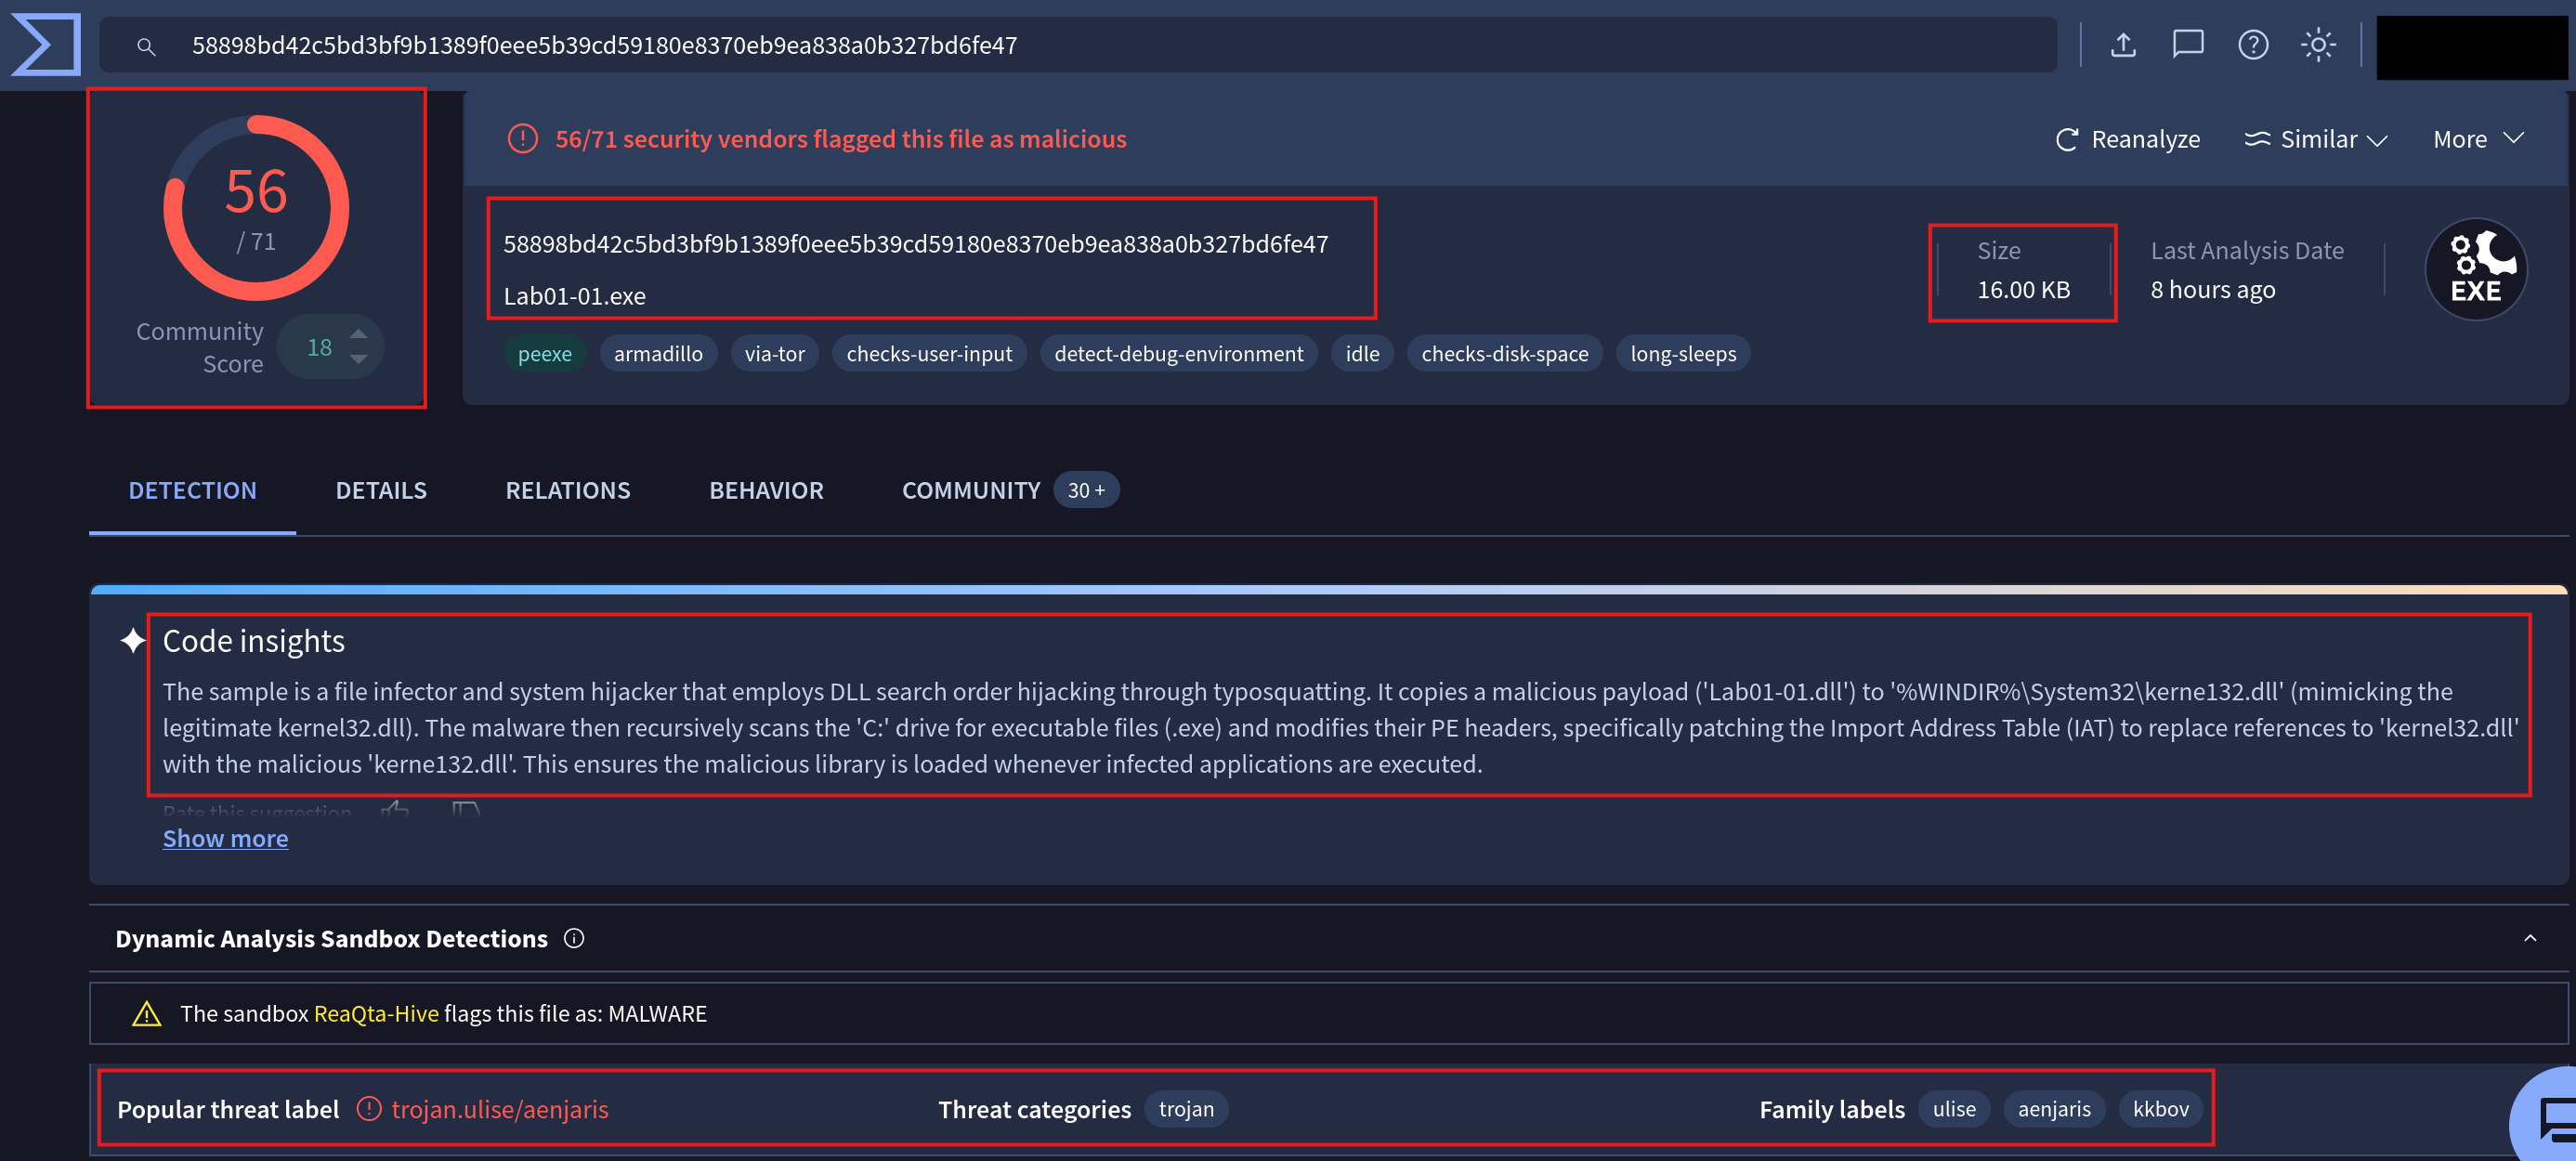Click the detect-debug-environment tag
2576x1161 pixels.
(1178, 354)
